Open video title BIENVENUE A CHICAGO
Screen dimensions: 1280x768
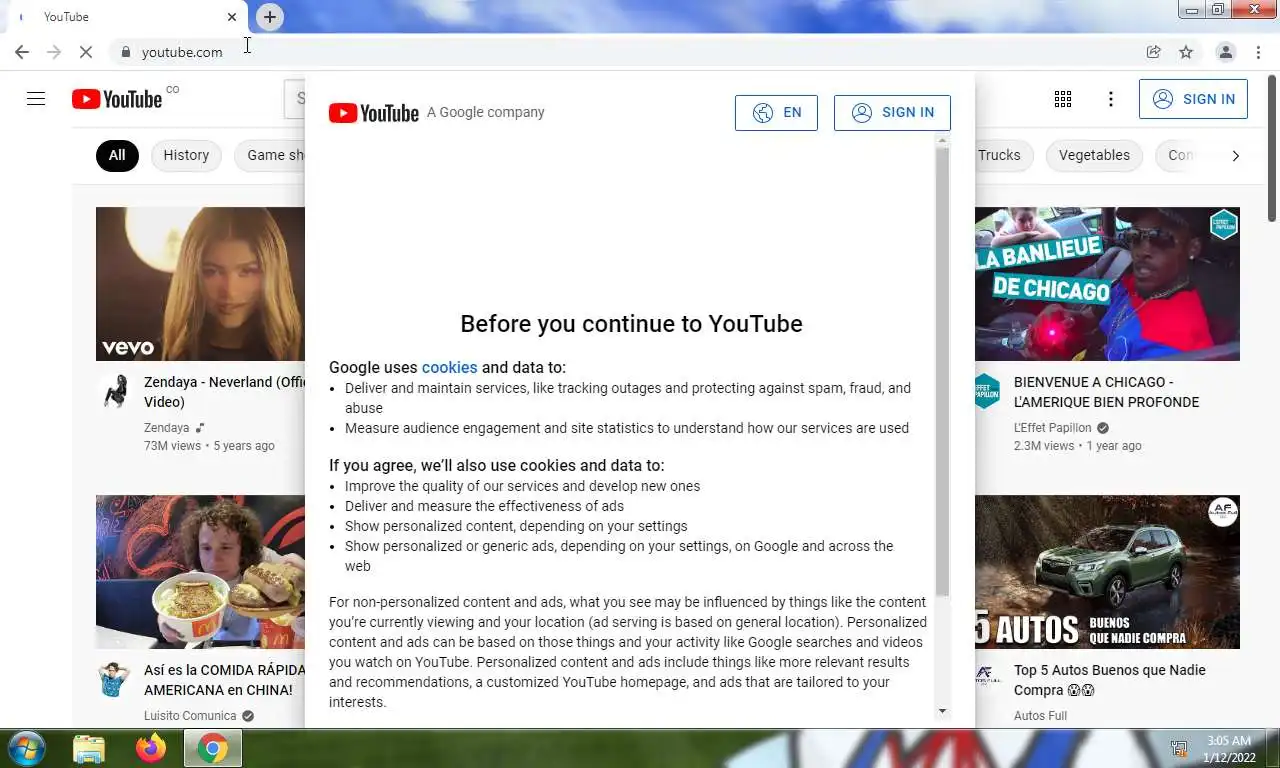coord(1106,392)
